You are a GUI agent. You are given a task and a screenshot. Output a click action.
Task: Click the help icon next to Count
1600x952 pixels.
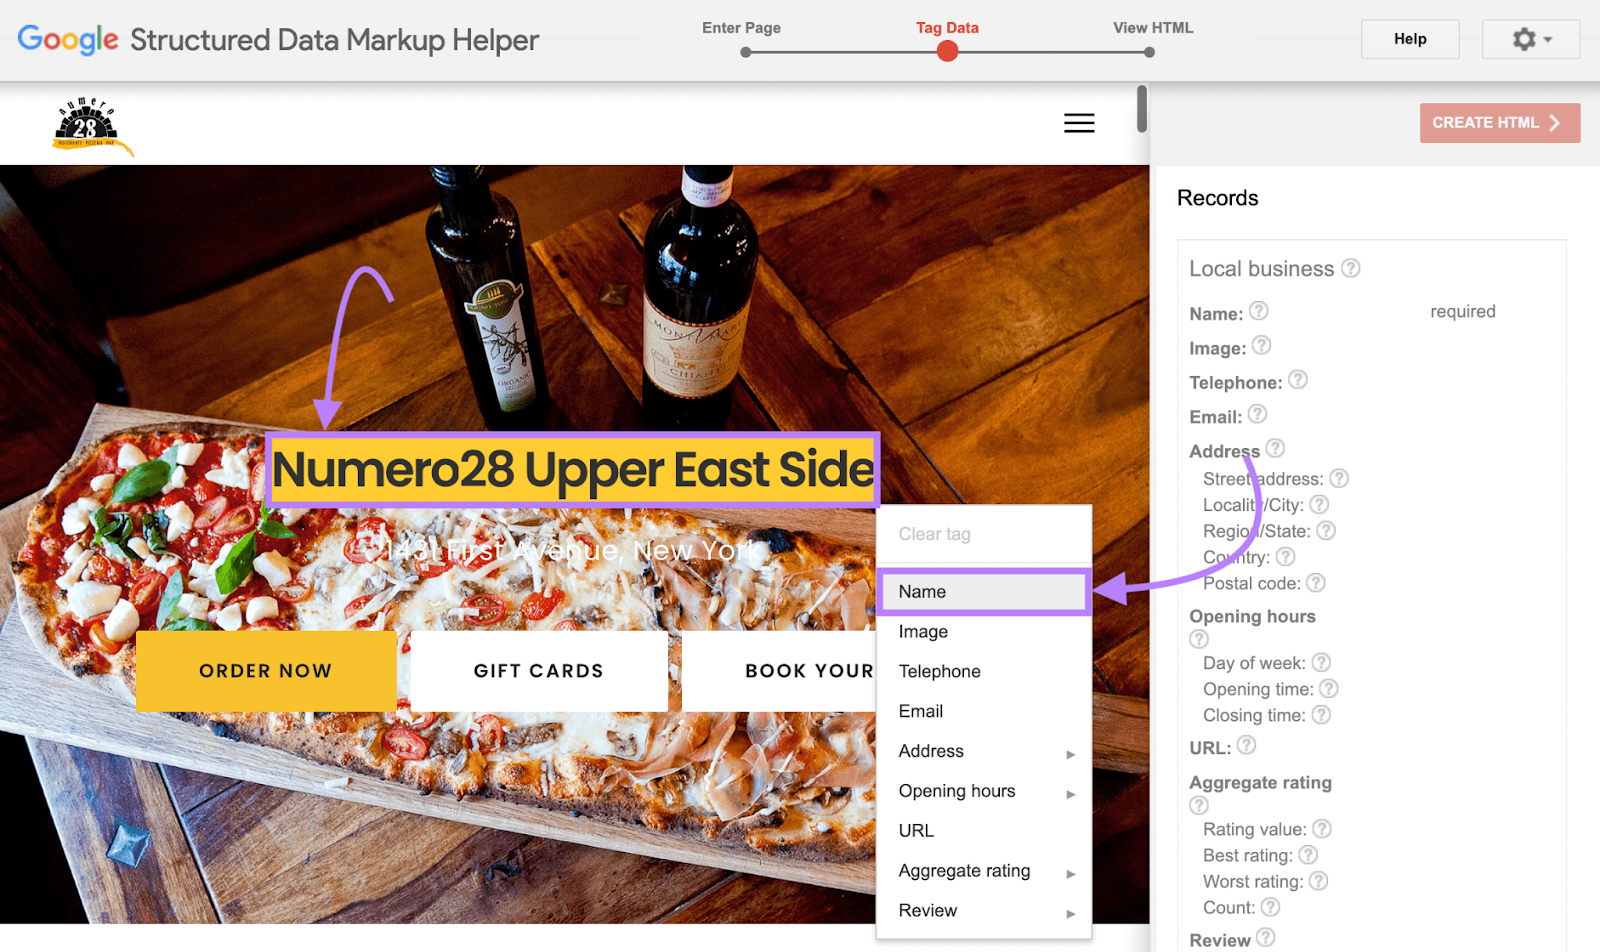point(1270,906)
